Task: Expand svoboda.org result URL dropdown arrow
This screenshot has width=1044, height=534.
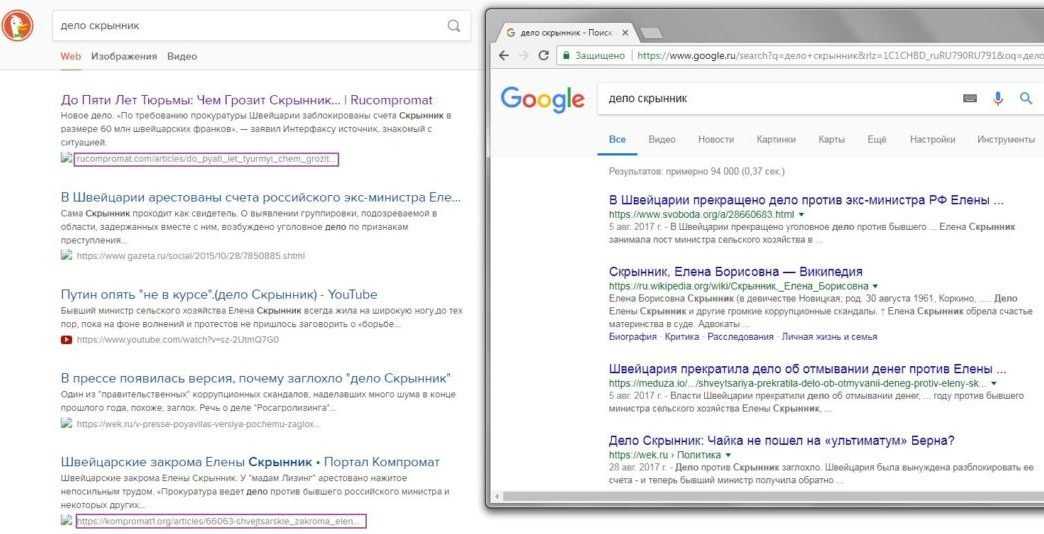Action: (x=801, y=215)
